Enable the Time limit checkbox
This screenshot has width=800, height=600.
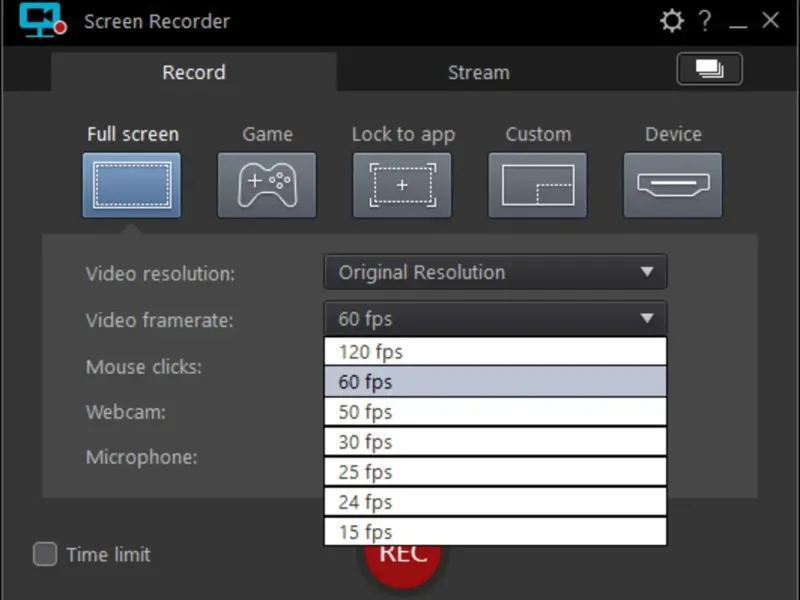45,554
